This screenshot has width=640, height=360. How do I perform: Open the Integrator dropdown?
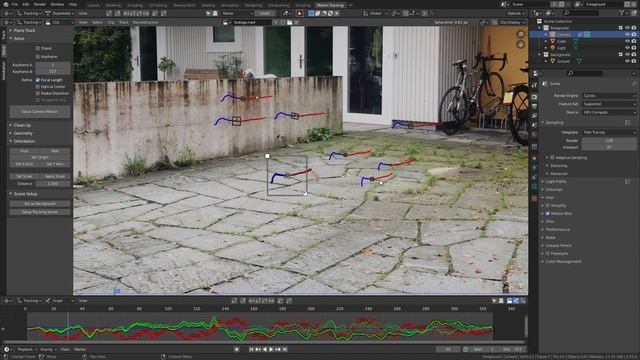click(x=609, y=132)
